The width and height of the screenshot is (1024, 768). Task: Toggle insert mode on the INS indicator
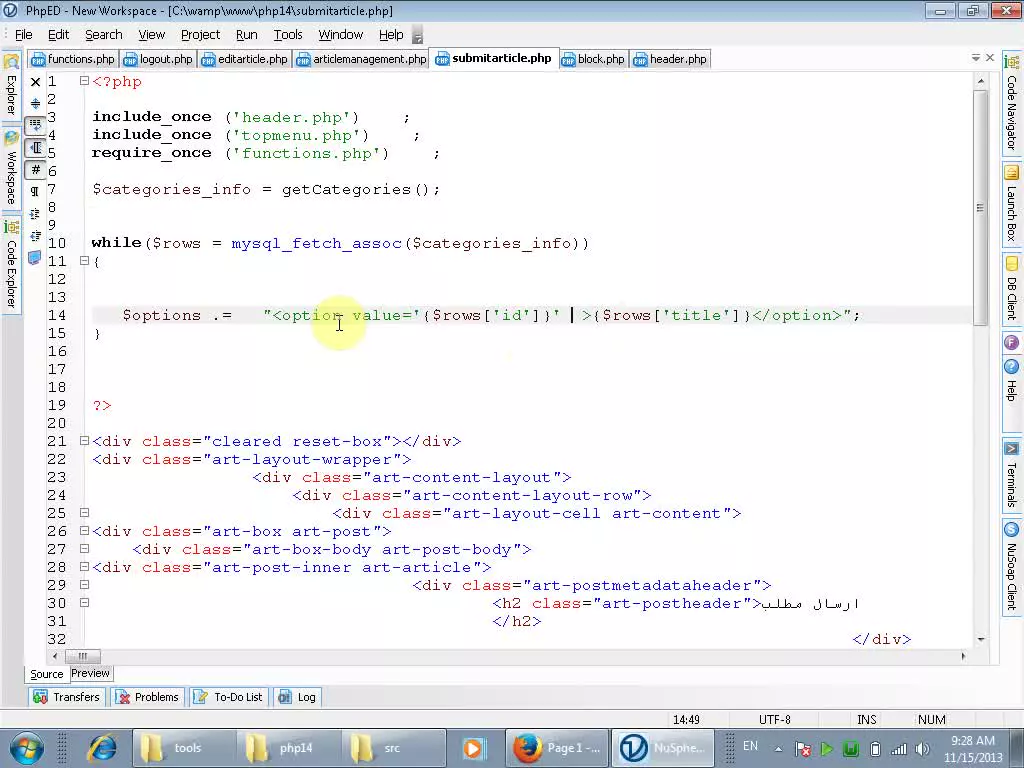[866, 719]
